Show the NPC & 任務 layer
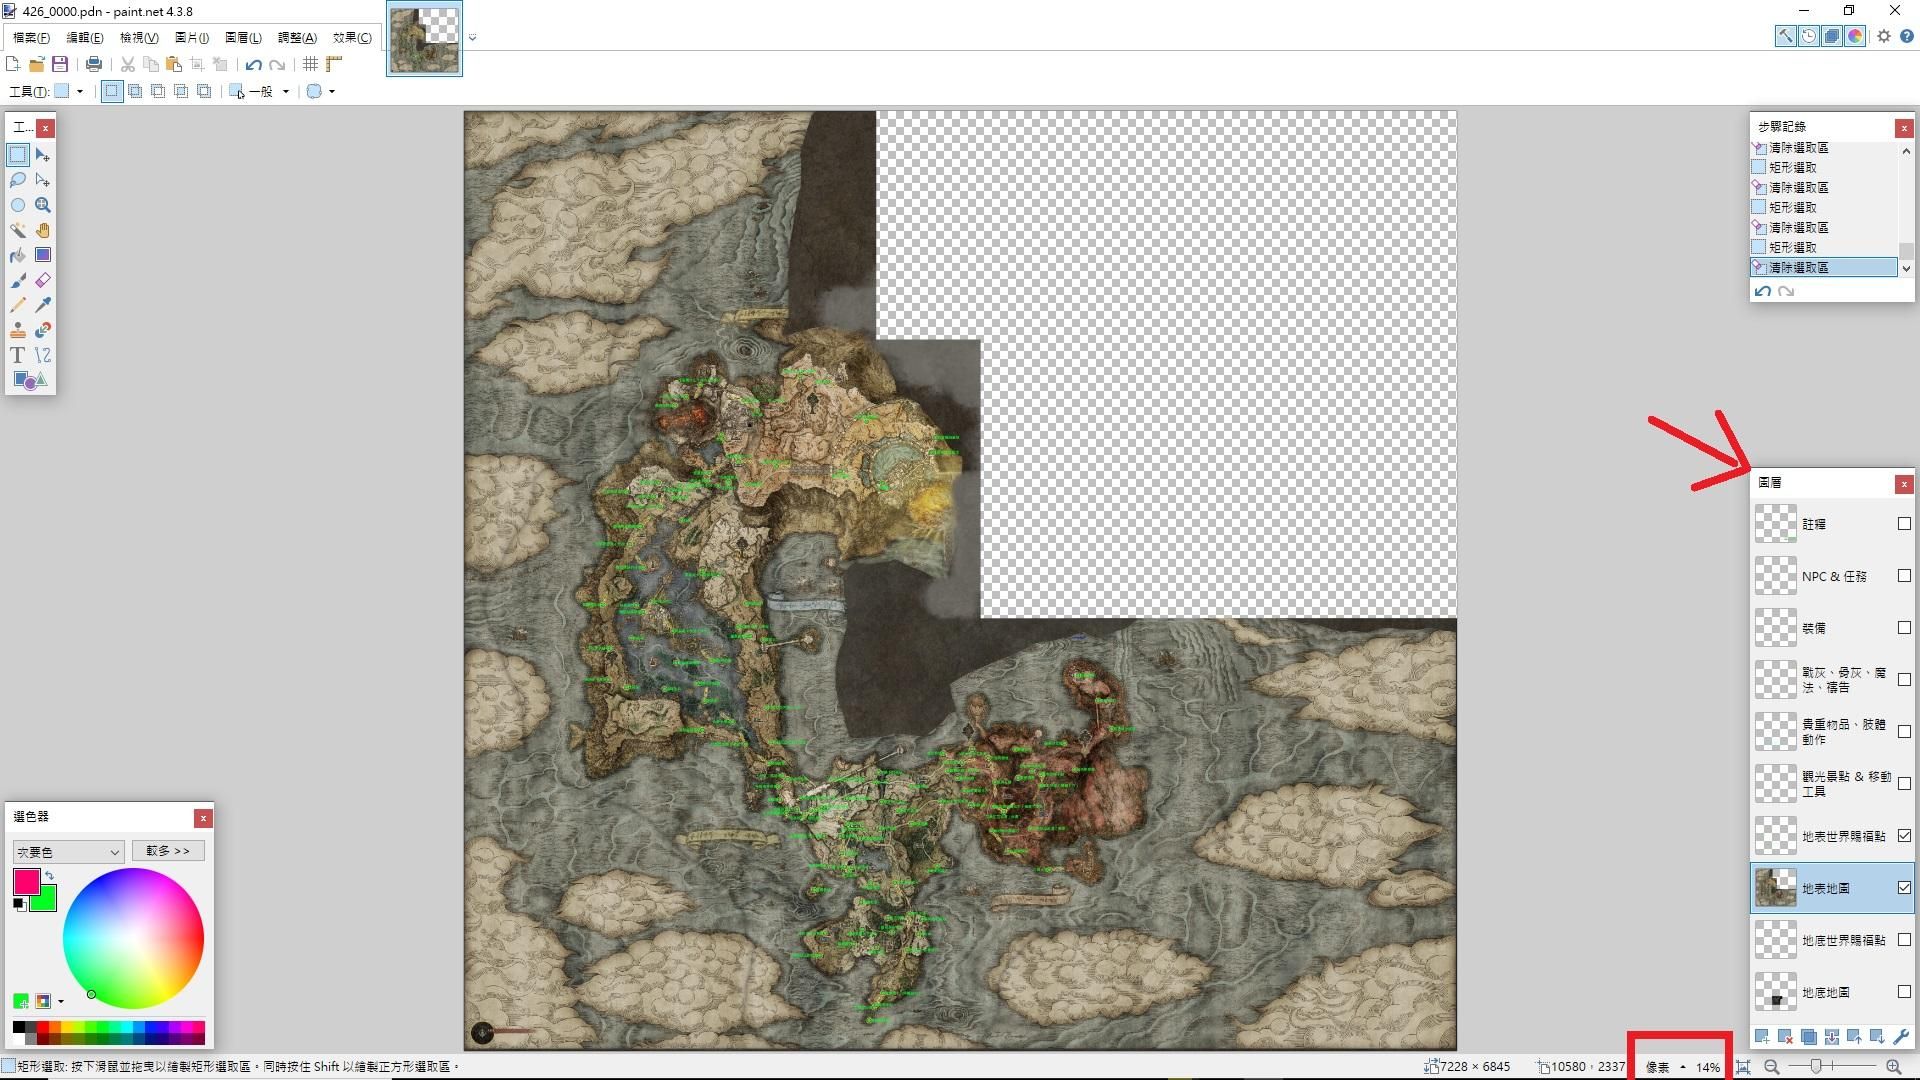 [x=1904, y=576]
